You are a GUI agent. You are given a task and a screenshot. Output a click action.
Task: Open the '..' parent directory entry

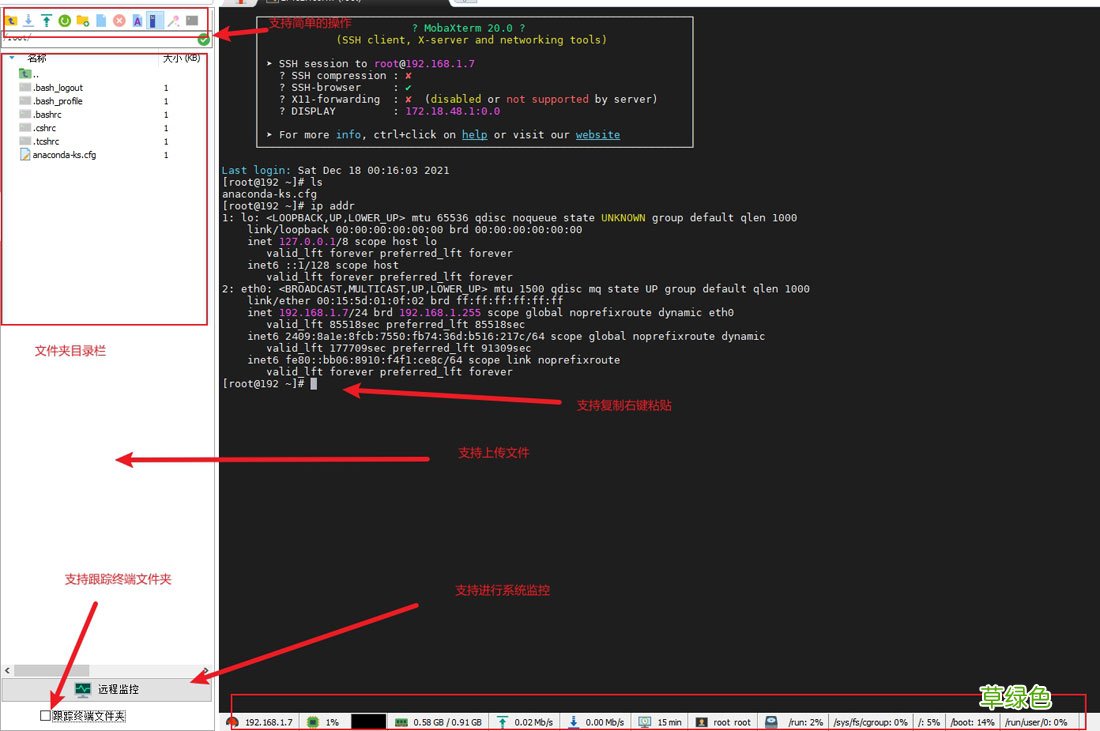tap(36, 74)
